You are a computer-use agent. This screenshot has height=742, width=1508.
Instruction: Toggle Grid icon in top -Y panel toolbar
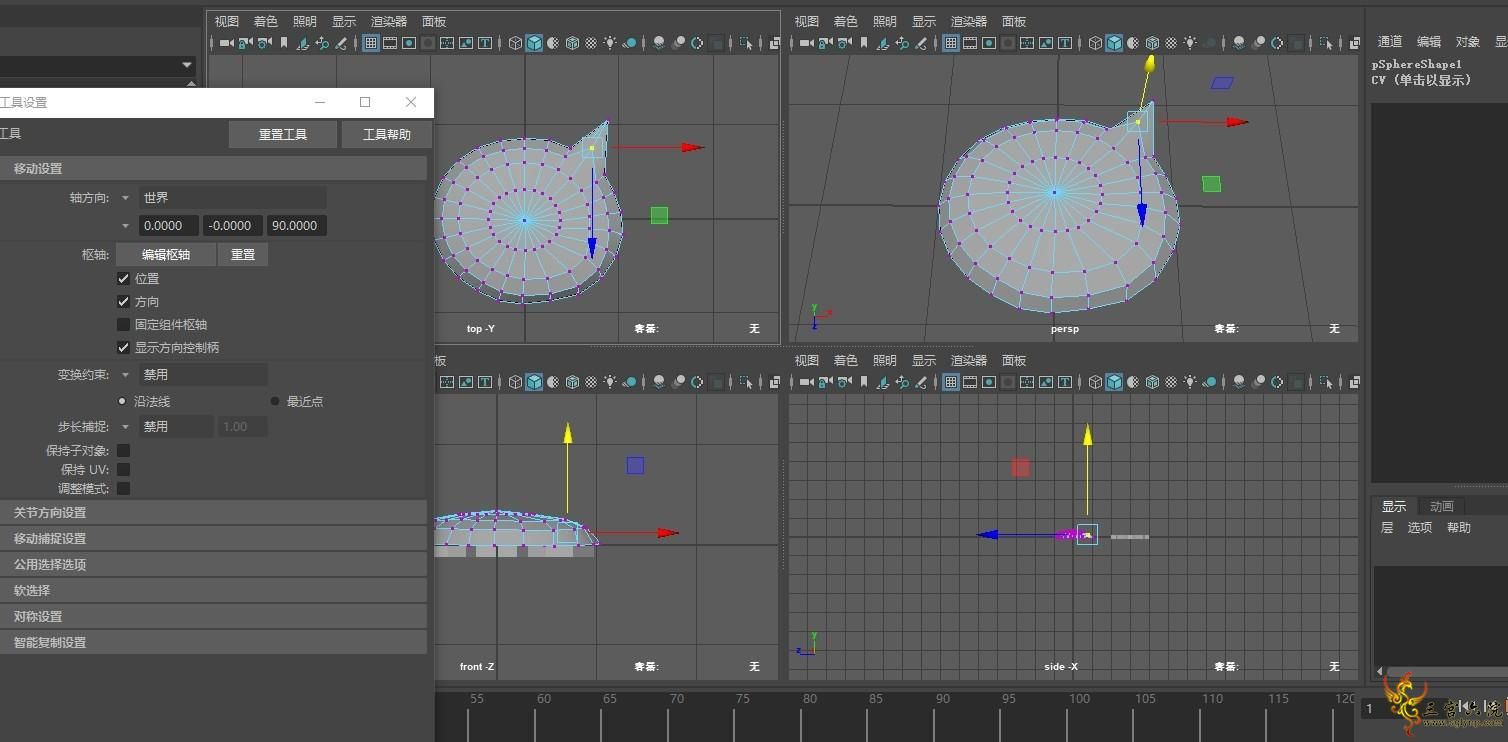tap(371, 43)
